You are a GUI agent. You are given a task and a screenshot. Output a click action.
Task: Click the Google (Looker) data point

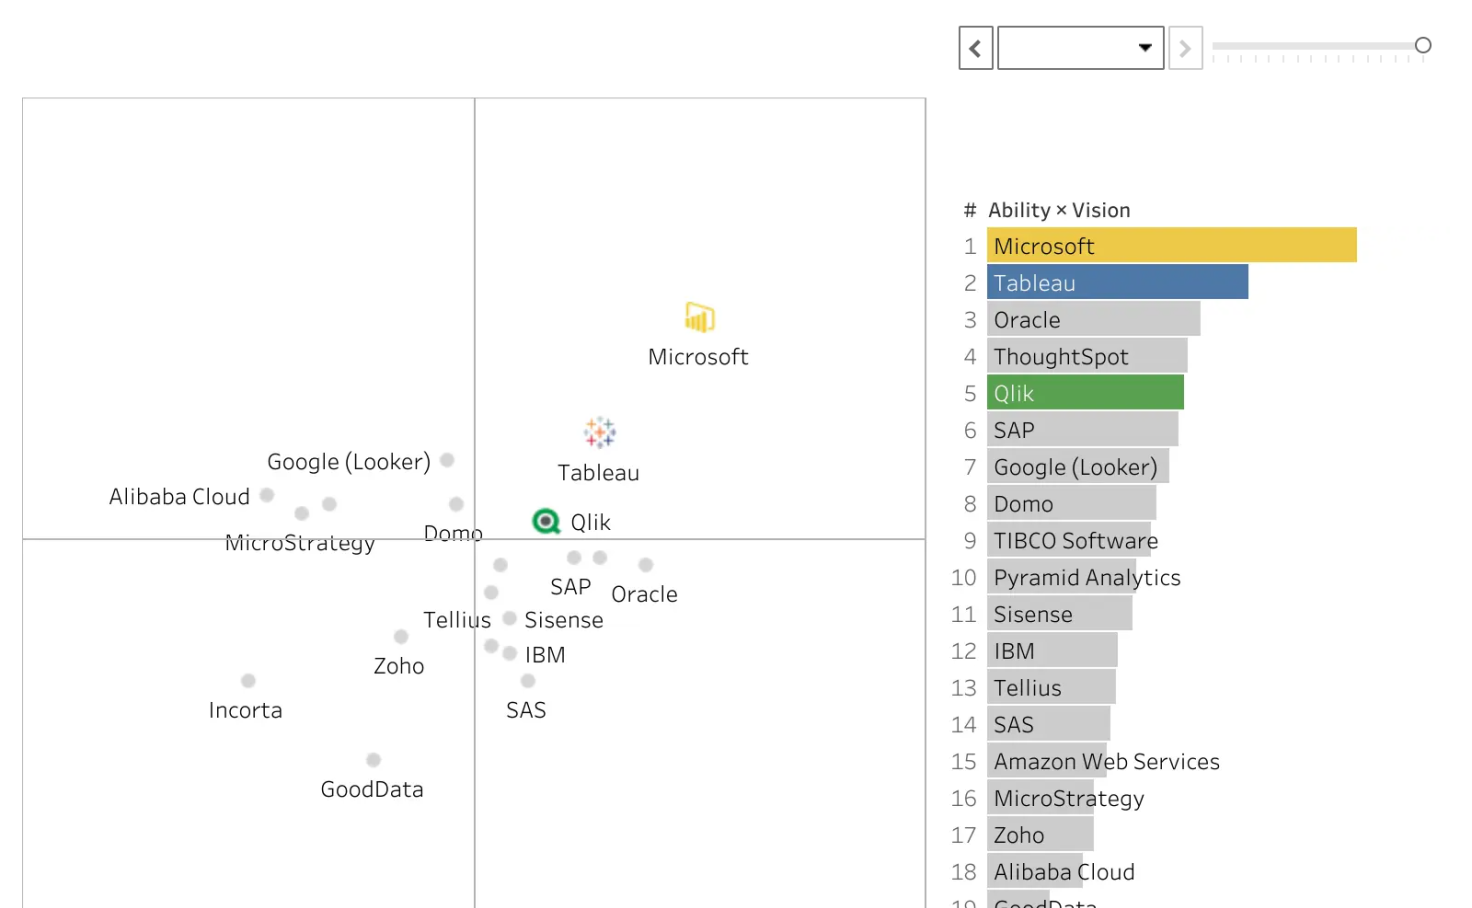tap(447, 460)
